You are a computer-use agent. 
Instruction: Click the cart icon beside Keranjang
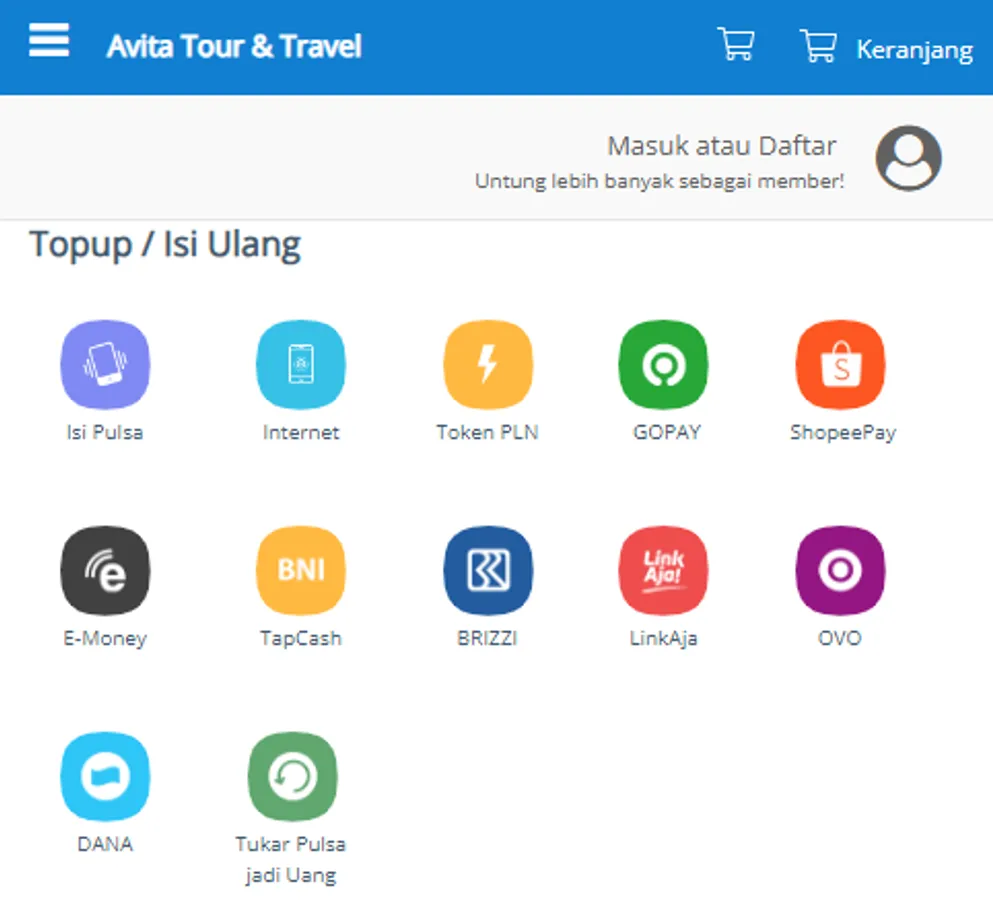(x=818, y=45)
